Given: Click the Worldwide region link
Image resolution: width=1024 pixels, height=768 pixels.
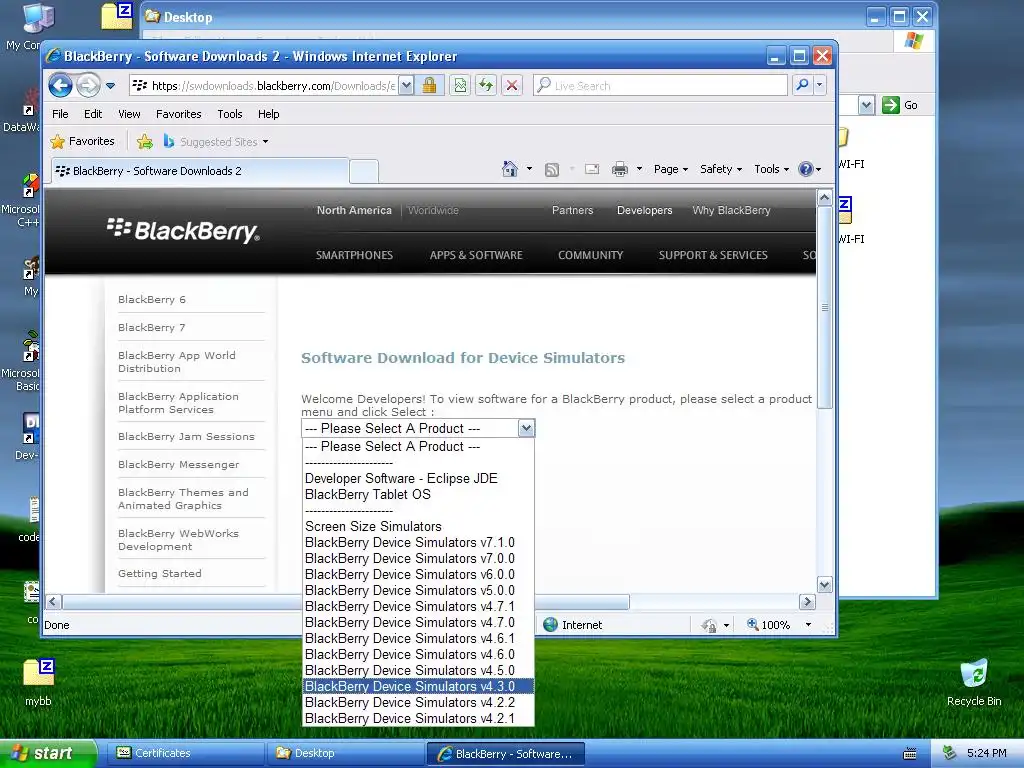Looking at the screenshot, I should pyautogui.click(x=433, y=210).
